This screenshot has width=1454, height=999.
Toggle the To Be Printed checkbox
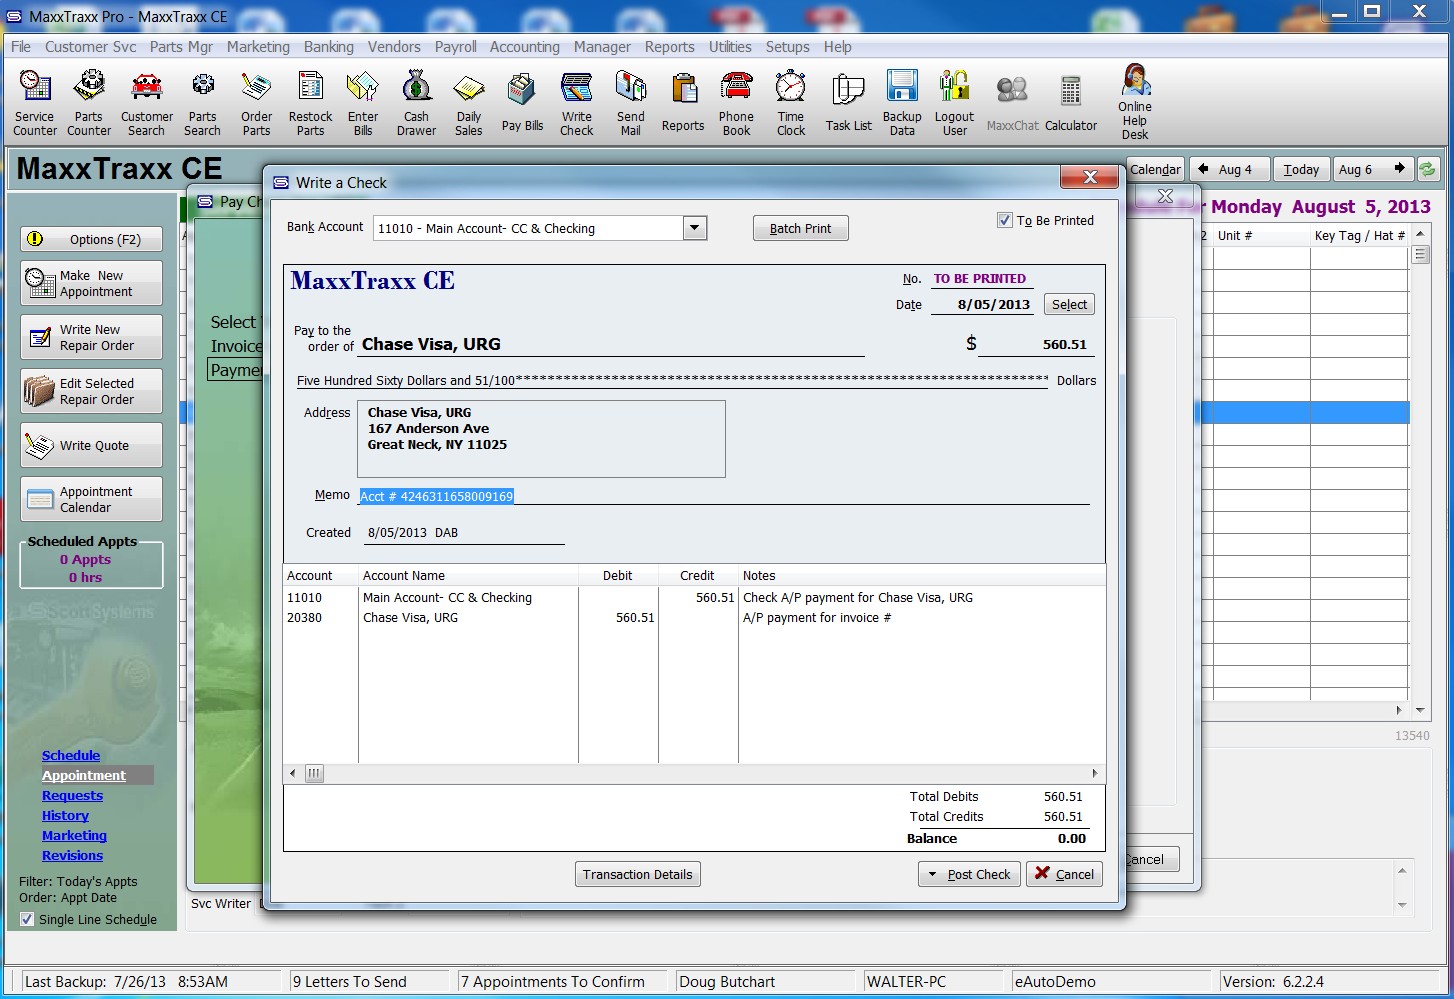pos(1005,220)
